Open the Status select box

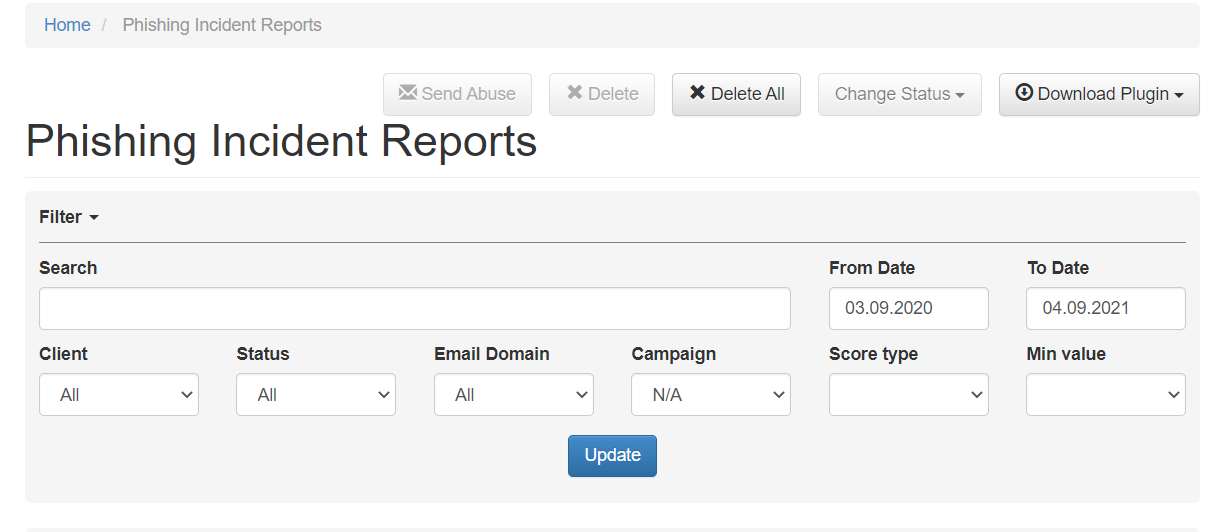click(316, 395)
